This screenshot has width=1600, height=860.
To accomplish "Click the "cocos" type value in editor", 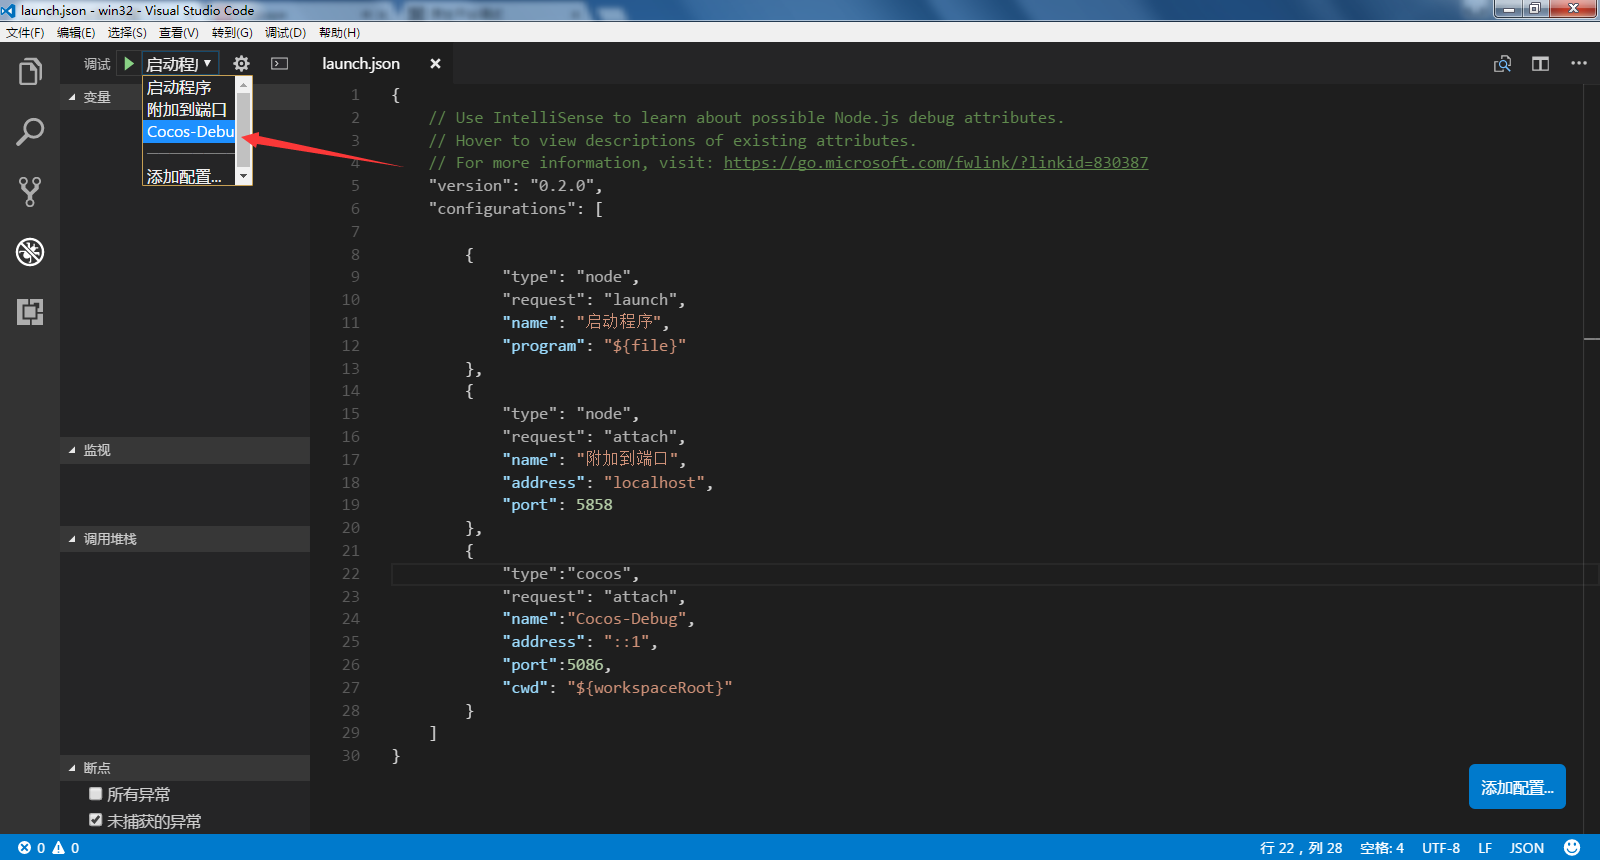I will (599, 574).
